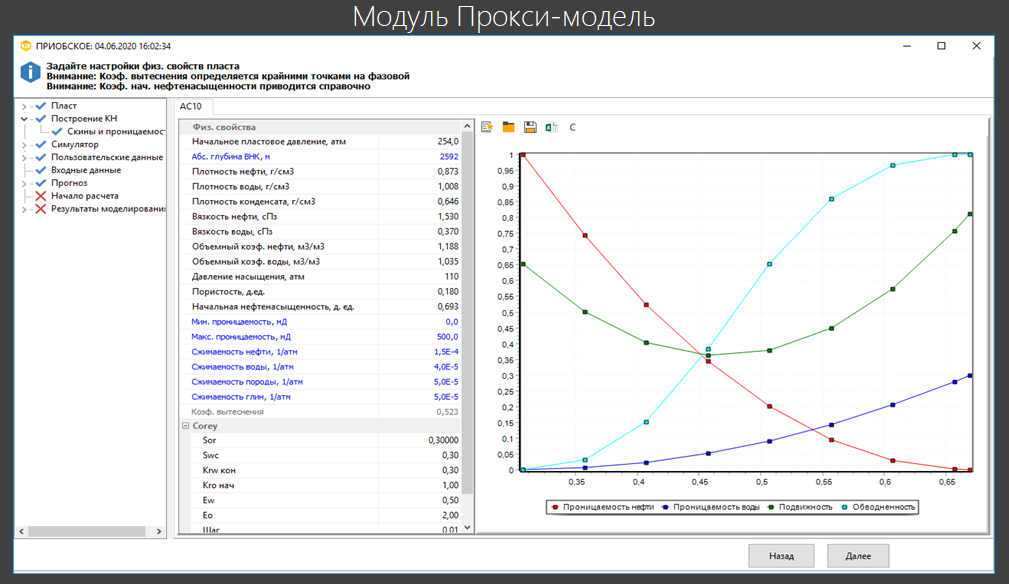Edit Вязкость воды value 0,370
This screenshot has height=584, width=1009.
coord(420,232)
